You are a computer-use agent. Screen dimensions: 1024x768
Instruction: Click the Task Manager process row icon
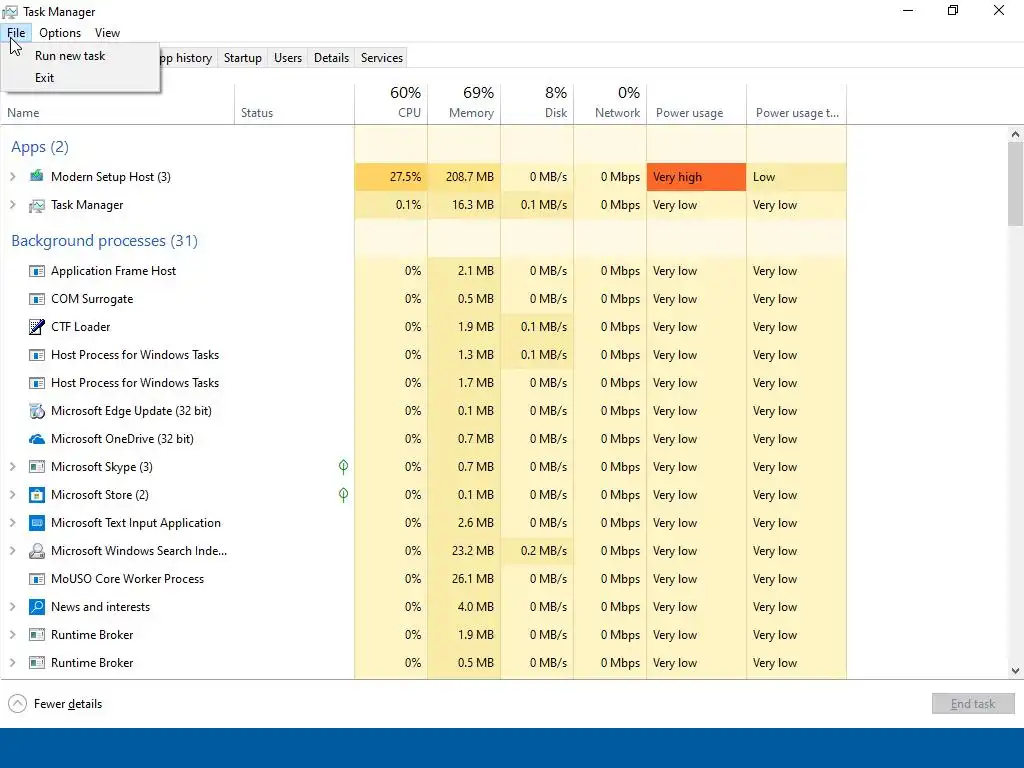click(x=37, y=205)
